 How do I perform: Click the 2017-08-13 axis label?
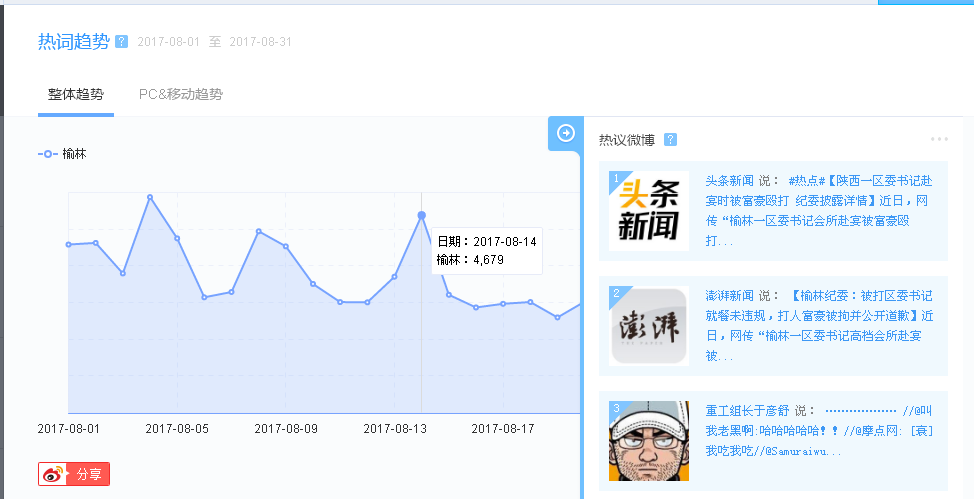395,429
